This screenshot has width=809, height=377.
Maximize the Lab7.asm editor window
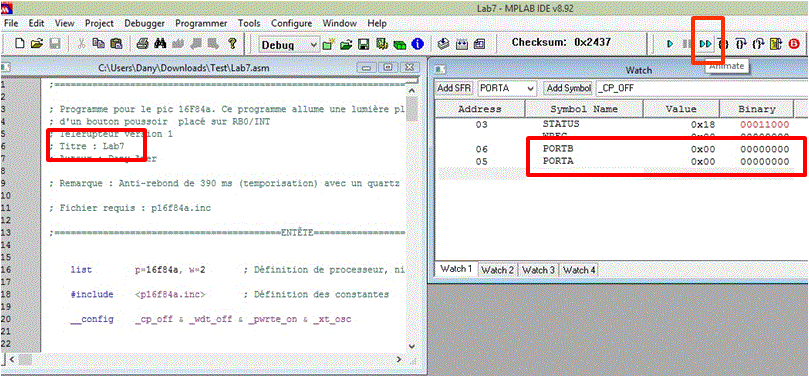pos(388,68)
